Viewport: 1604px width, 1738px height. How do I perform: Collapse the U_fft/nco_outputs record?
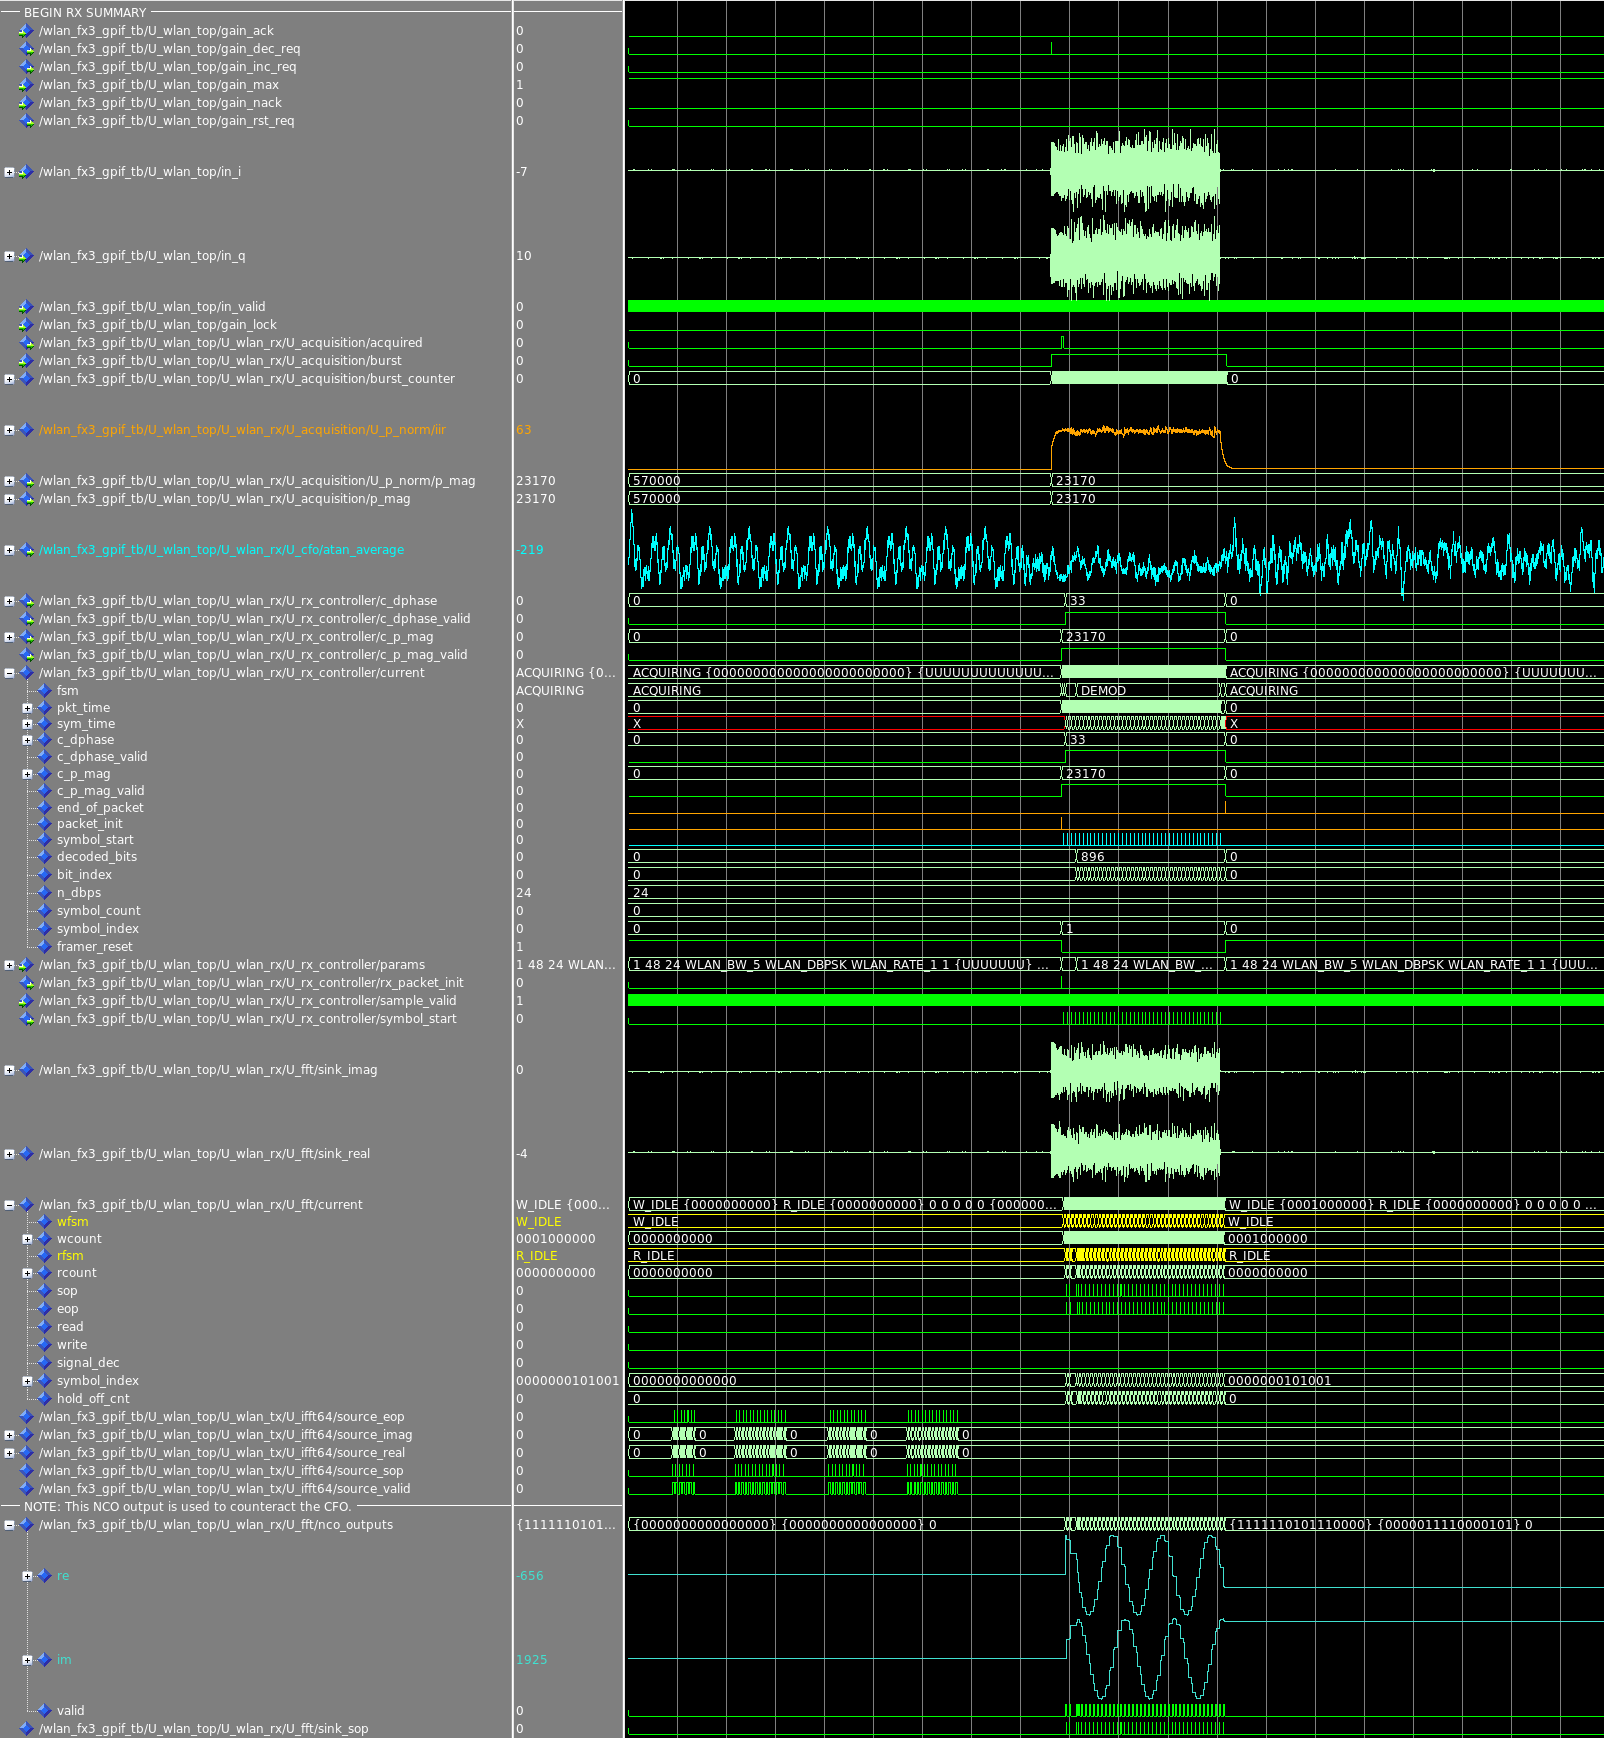tap(9, 1525)
